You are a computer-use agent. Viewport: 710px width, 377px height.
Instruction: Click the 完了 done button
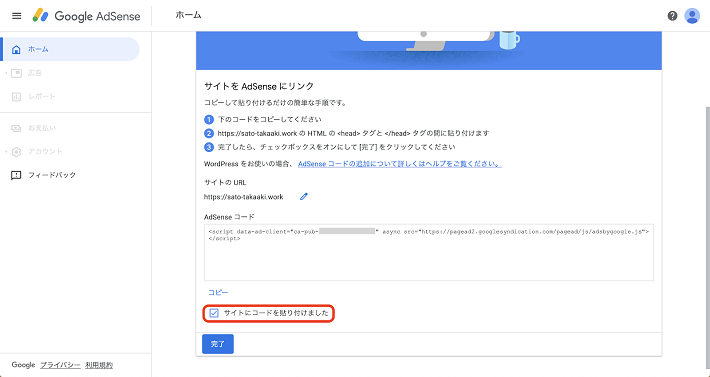218,344
